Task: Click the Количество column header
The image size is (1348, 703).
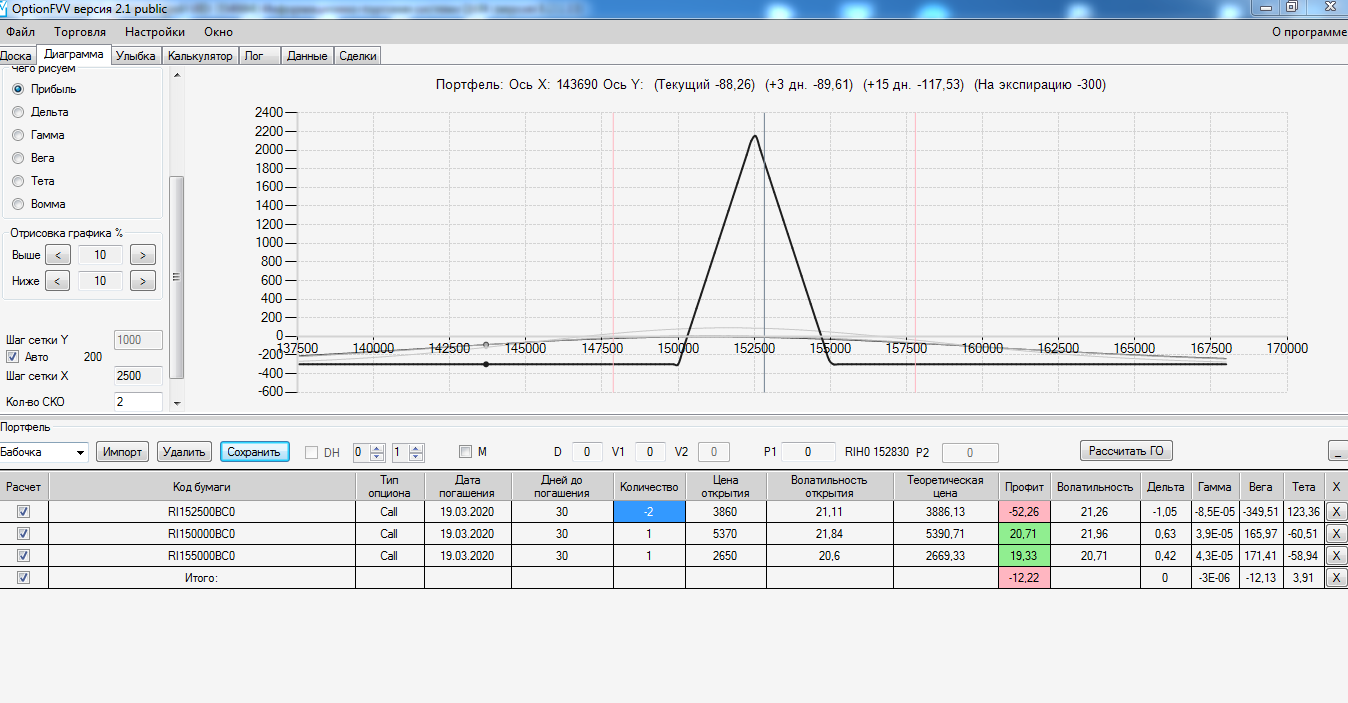Action: [x=649, y=486]
